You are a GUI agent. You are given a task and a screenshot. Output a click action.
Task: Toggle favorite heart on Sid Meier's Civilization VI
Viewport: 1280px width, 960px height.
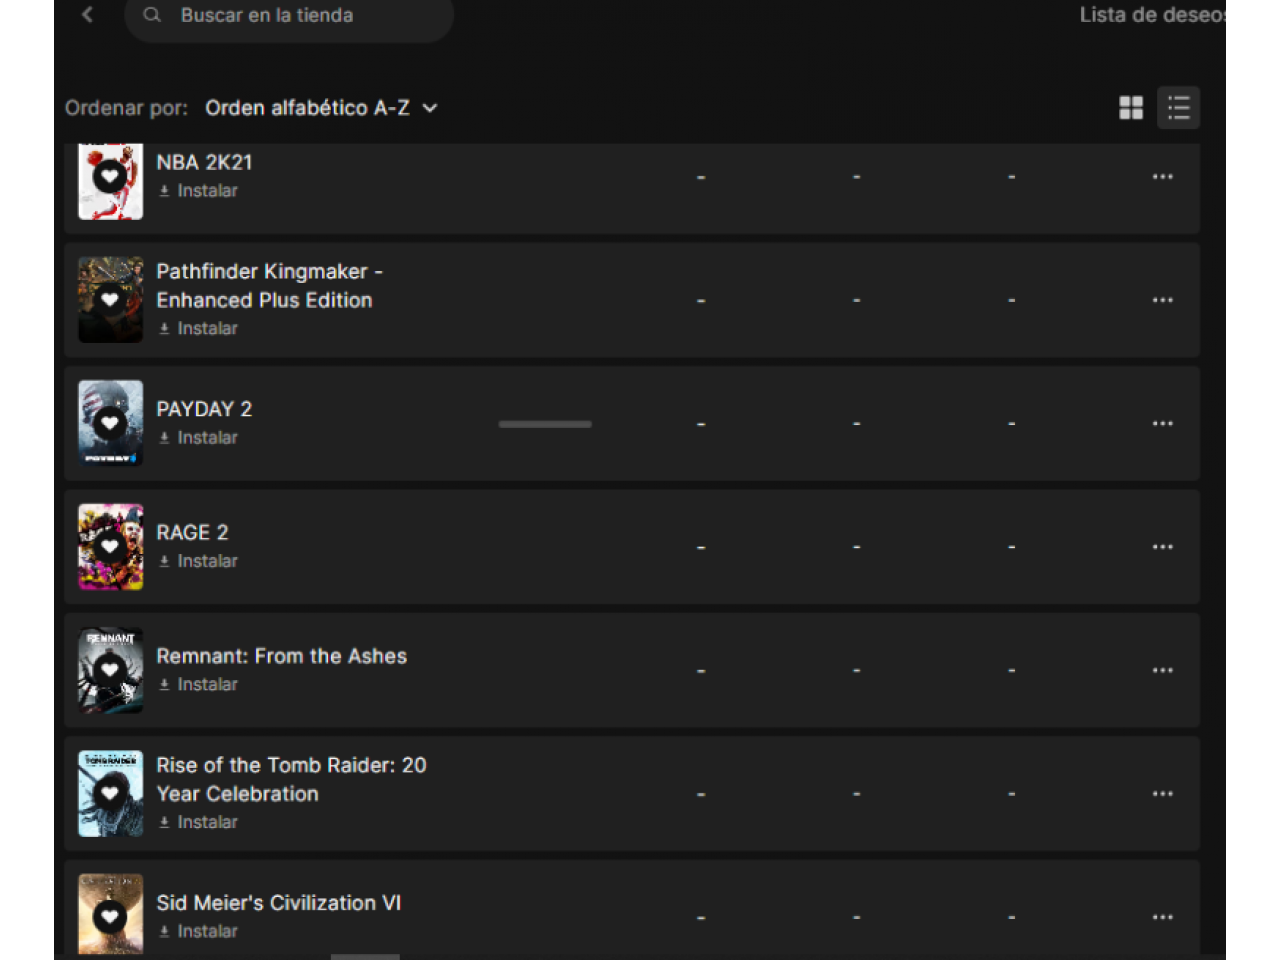[x=110, y=917]
